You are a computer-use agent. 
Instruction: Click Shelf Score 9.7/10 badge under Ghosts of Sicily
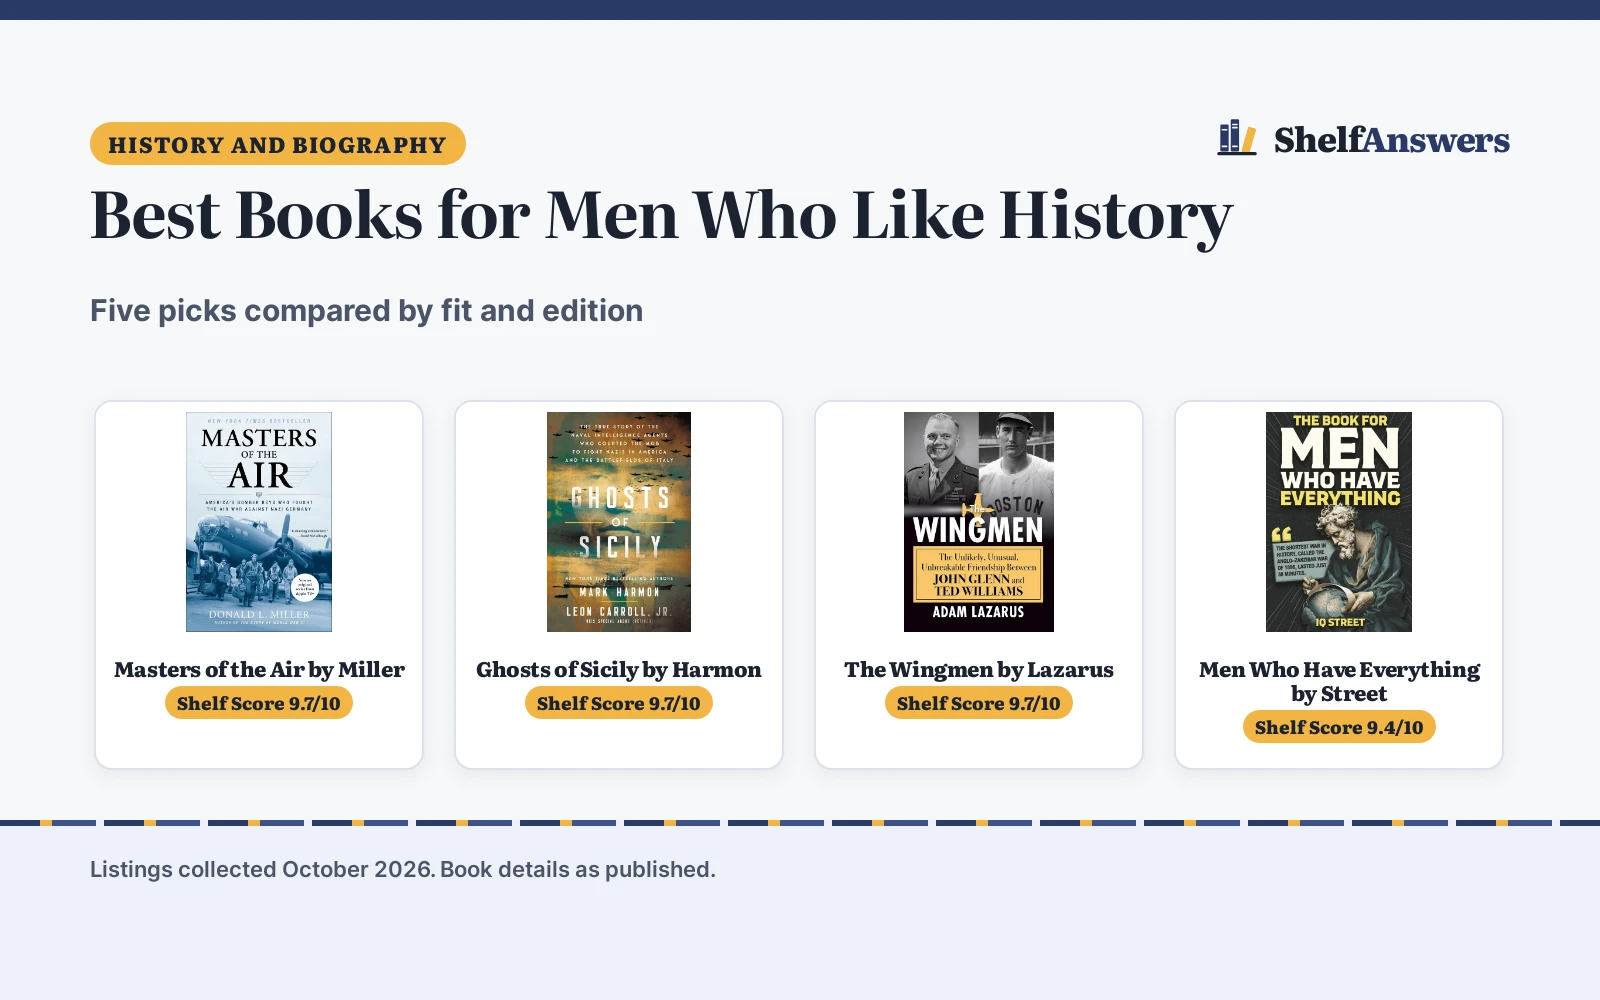[619, 703]
